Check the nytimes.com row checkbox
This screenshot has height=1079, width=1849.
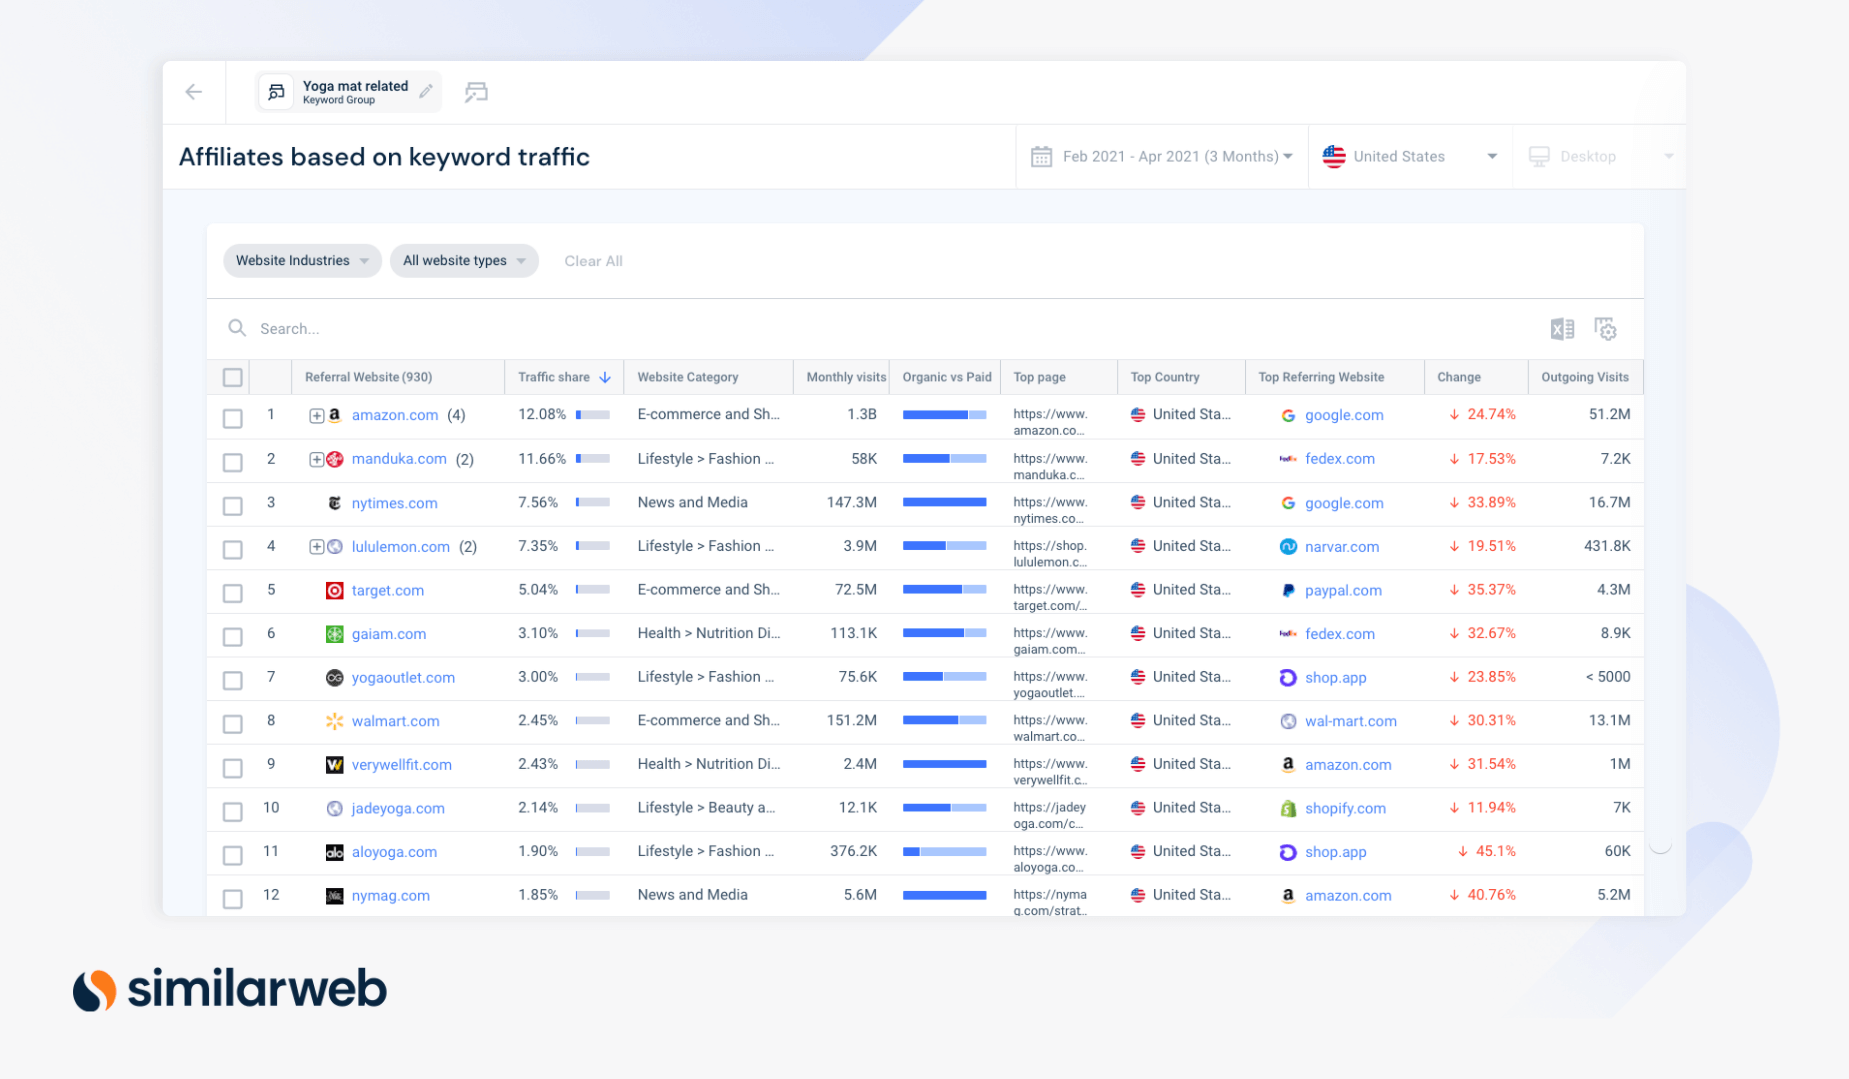[233, 506]
